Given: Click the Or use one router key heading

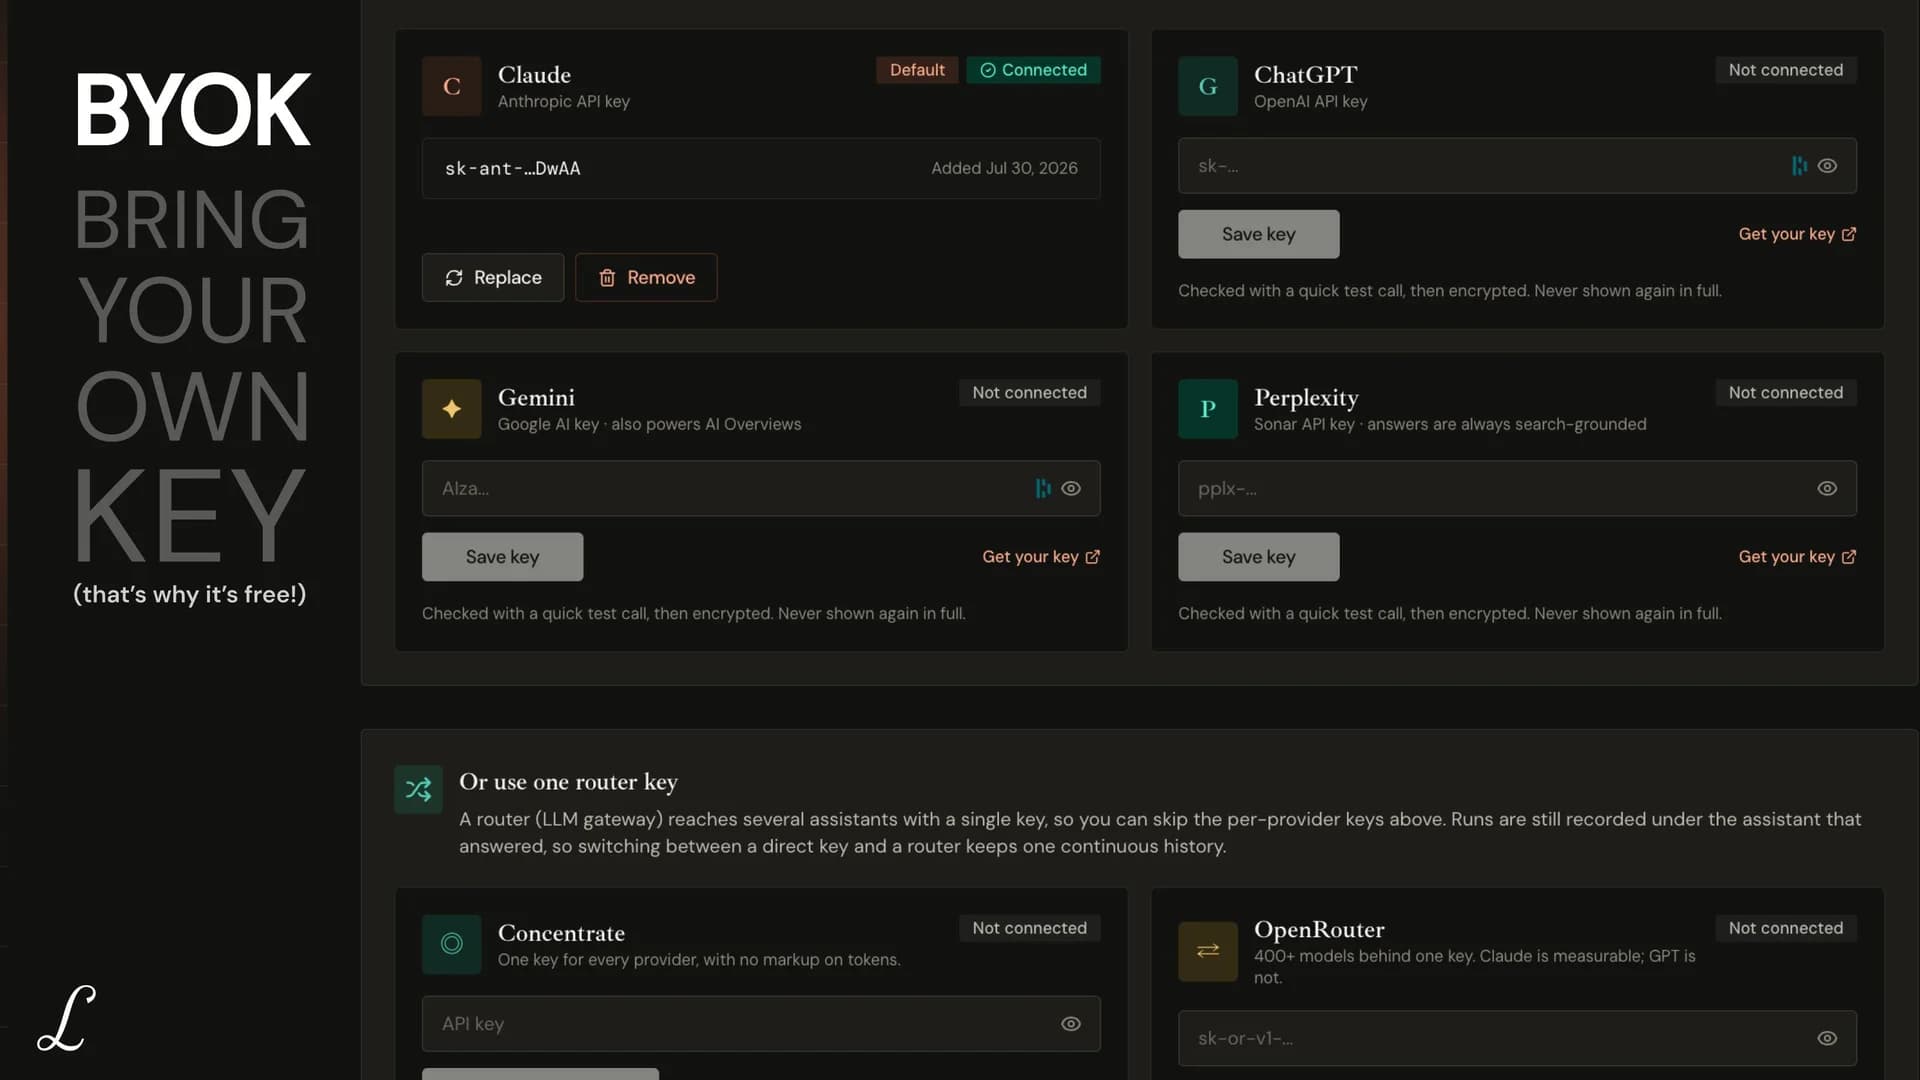Looking at the screenshot, I should pyautogui.click(x=568, y=782).
